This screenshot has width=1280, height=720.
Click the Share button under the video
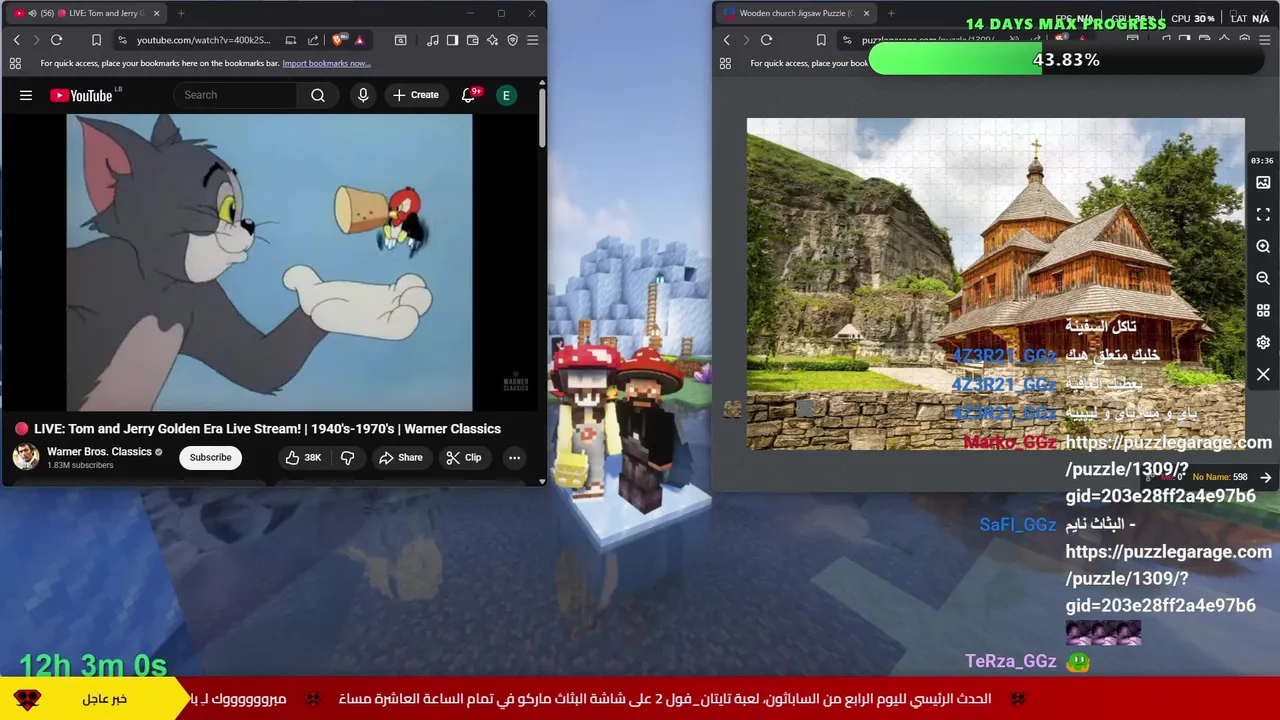(x=401, y=457)
